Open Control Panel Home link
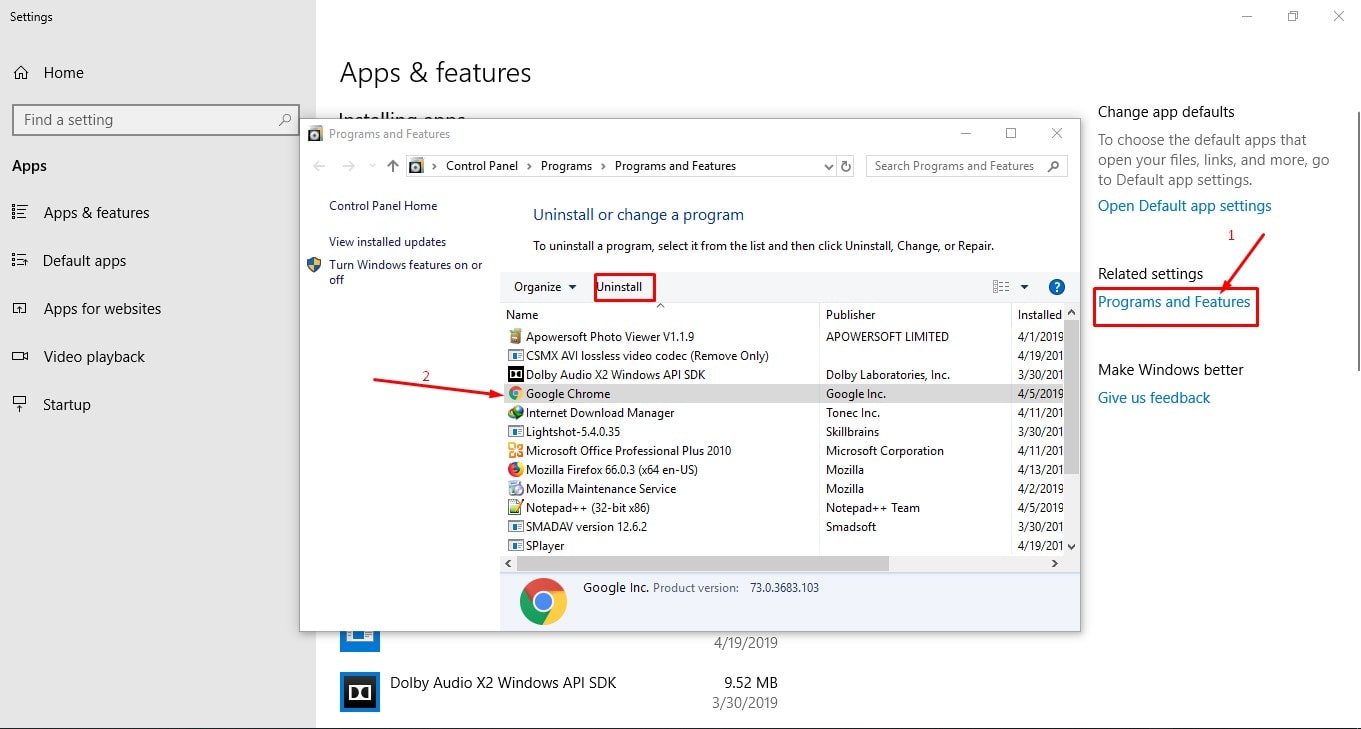 (383, 206)
